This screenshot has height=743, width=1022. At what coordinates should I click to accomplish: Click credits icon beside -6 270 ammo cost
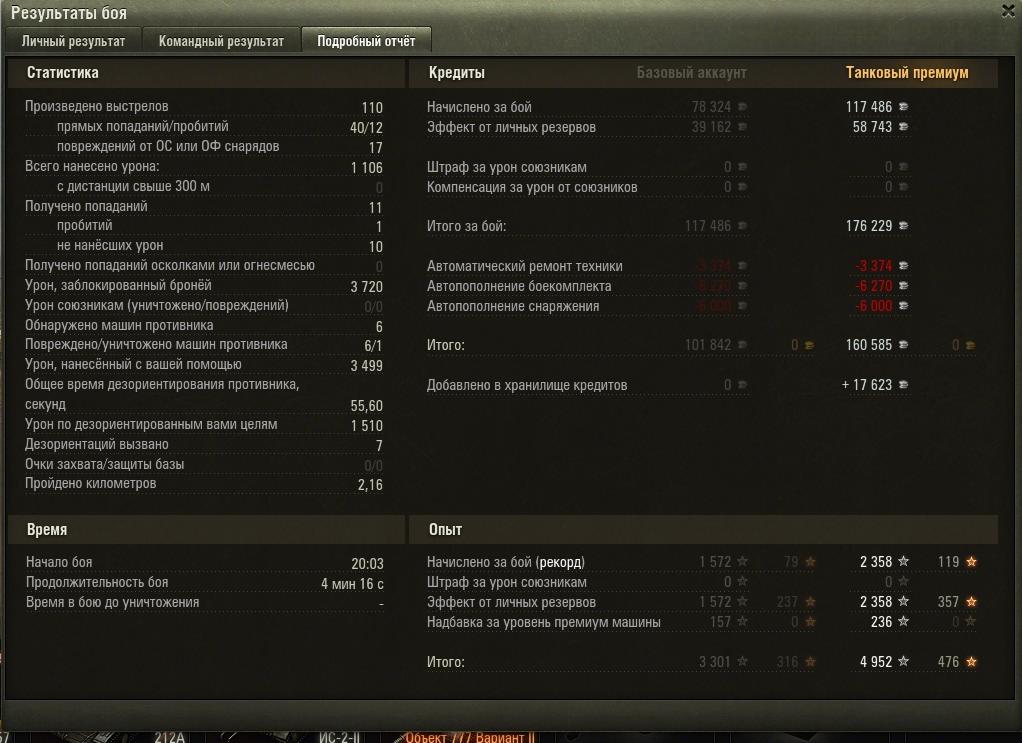pyautogui.click(x=903, y=286)
